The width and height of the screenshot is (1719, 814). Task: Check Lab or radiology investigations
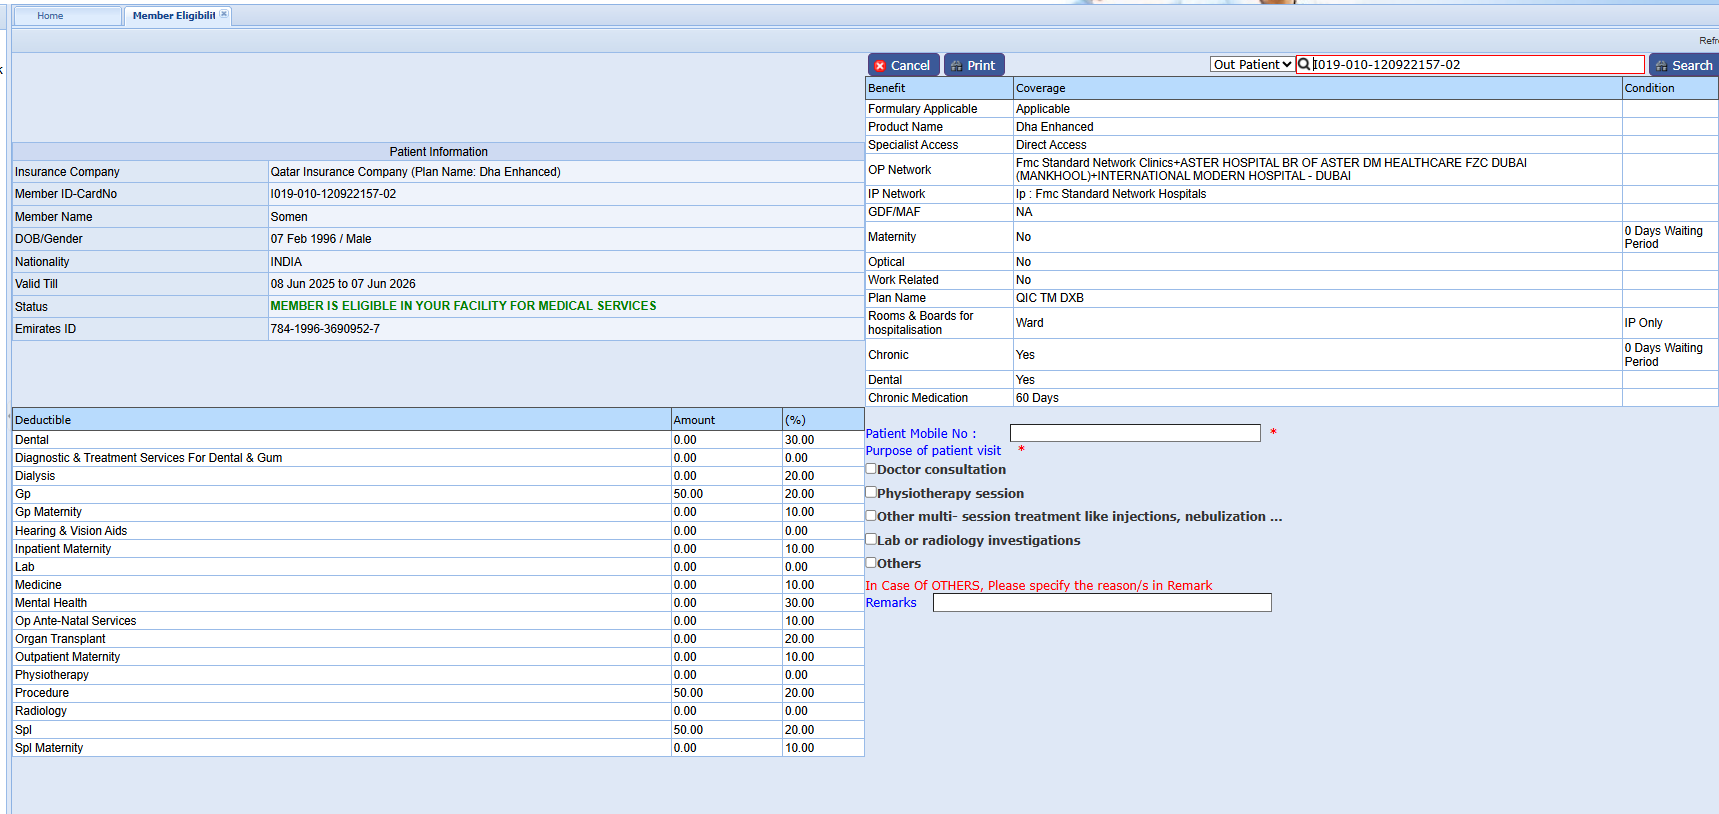click(871, 539)
